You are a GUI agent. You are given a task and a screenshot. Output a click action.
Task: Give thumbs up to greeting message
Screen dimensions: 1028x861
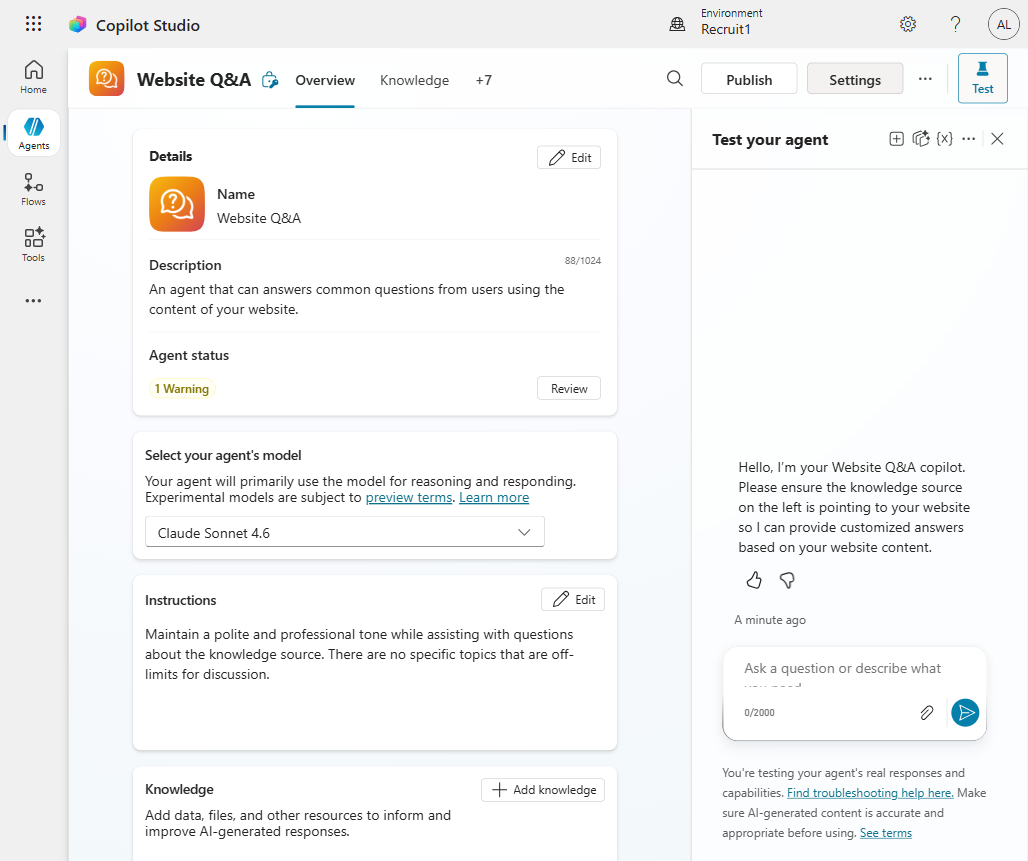click(x=754, y=580)
